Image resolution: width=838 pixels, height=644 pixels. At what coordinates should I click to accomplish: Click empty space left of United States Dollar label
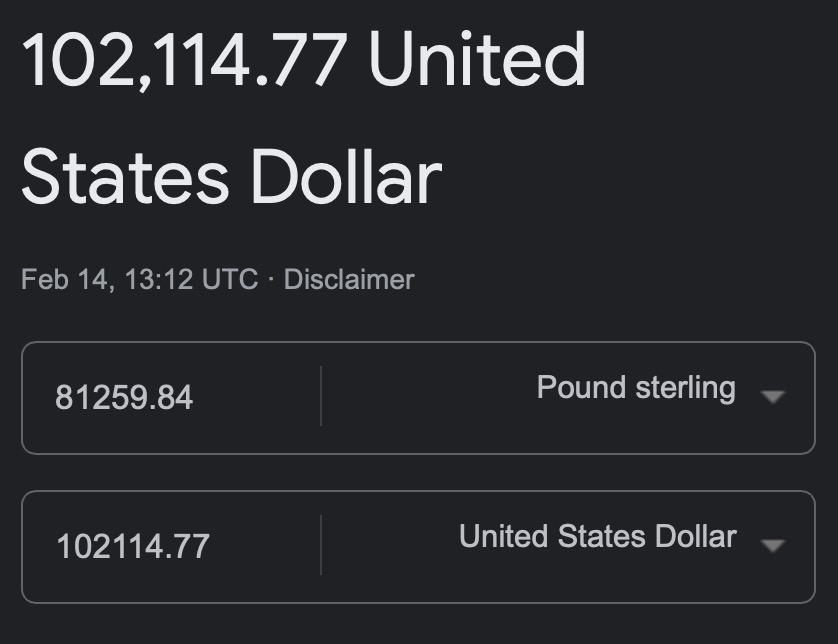[x=390, y=545]
